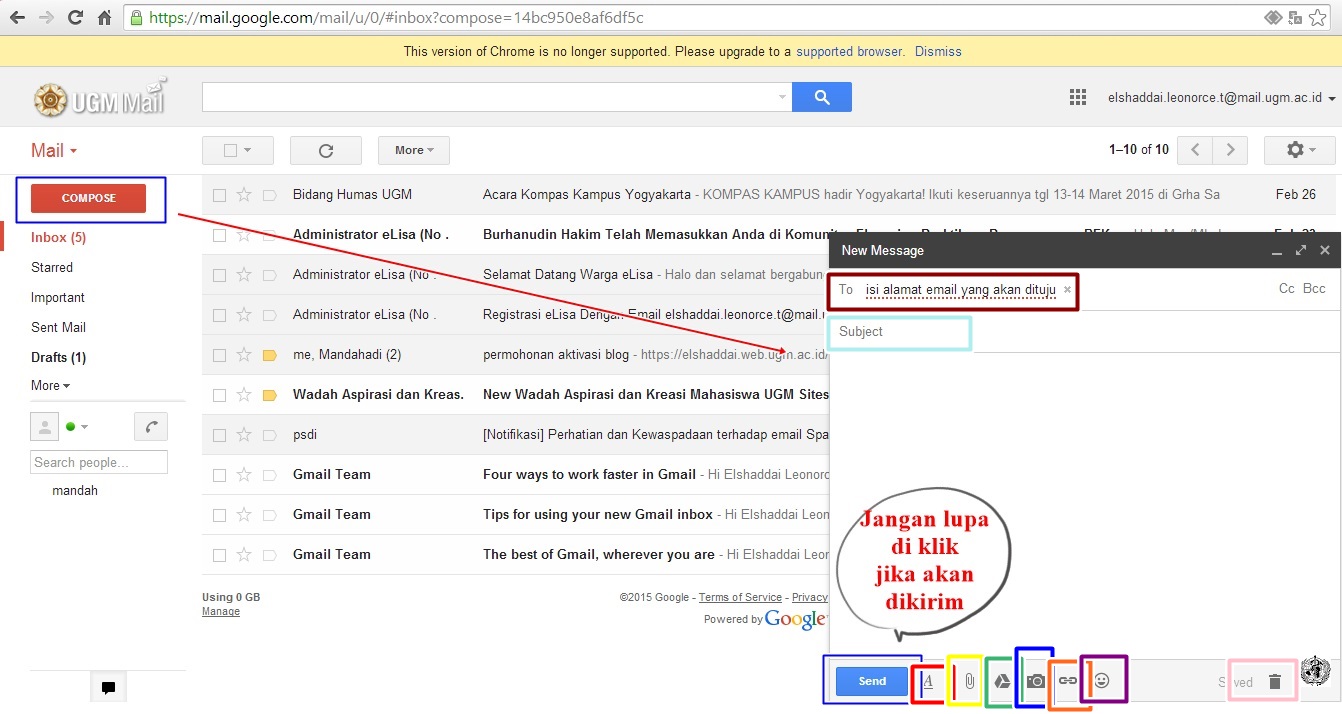Click the browser Forward arrow
Viewport: 1342px width, 714px height.
click(46, 17)
